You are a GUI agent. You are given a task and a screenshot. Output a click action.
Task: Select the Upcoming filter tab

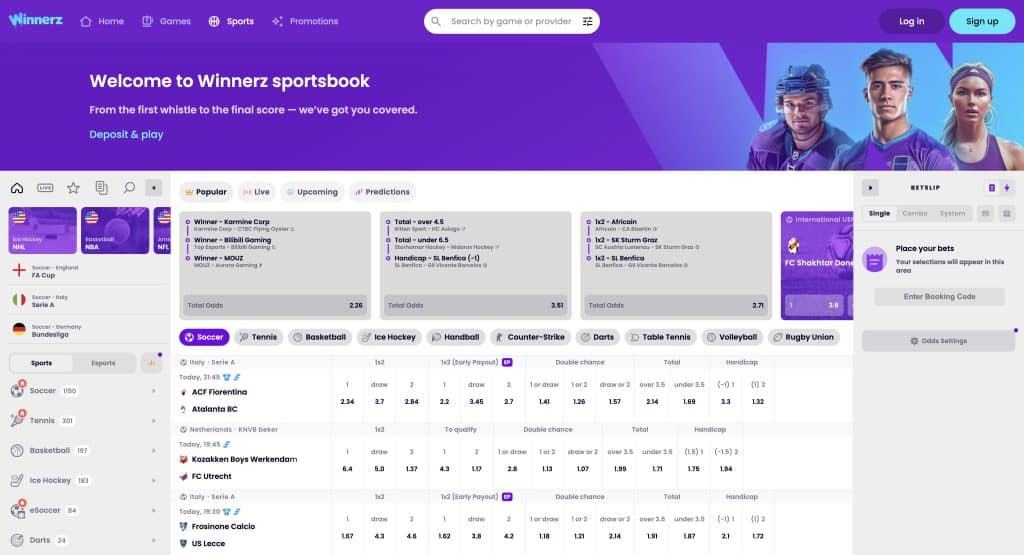click(x=312, y=192)
